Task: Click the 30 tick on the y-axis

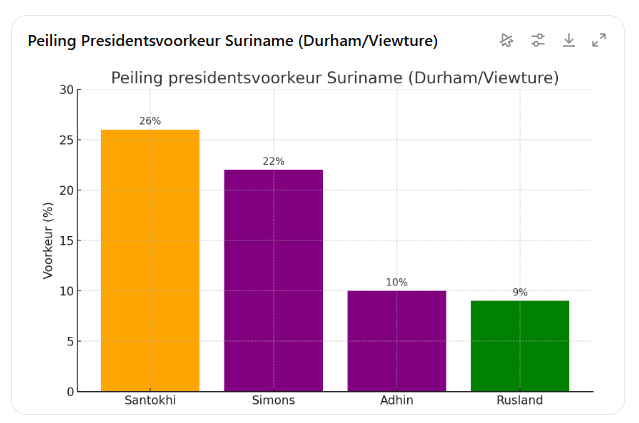Action: tap(66, 90)
